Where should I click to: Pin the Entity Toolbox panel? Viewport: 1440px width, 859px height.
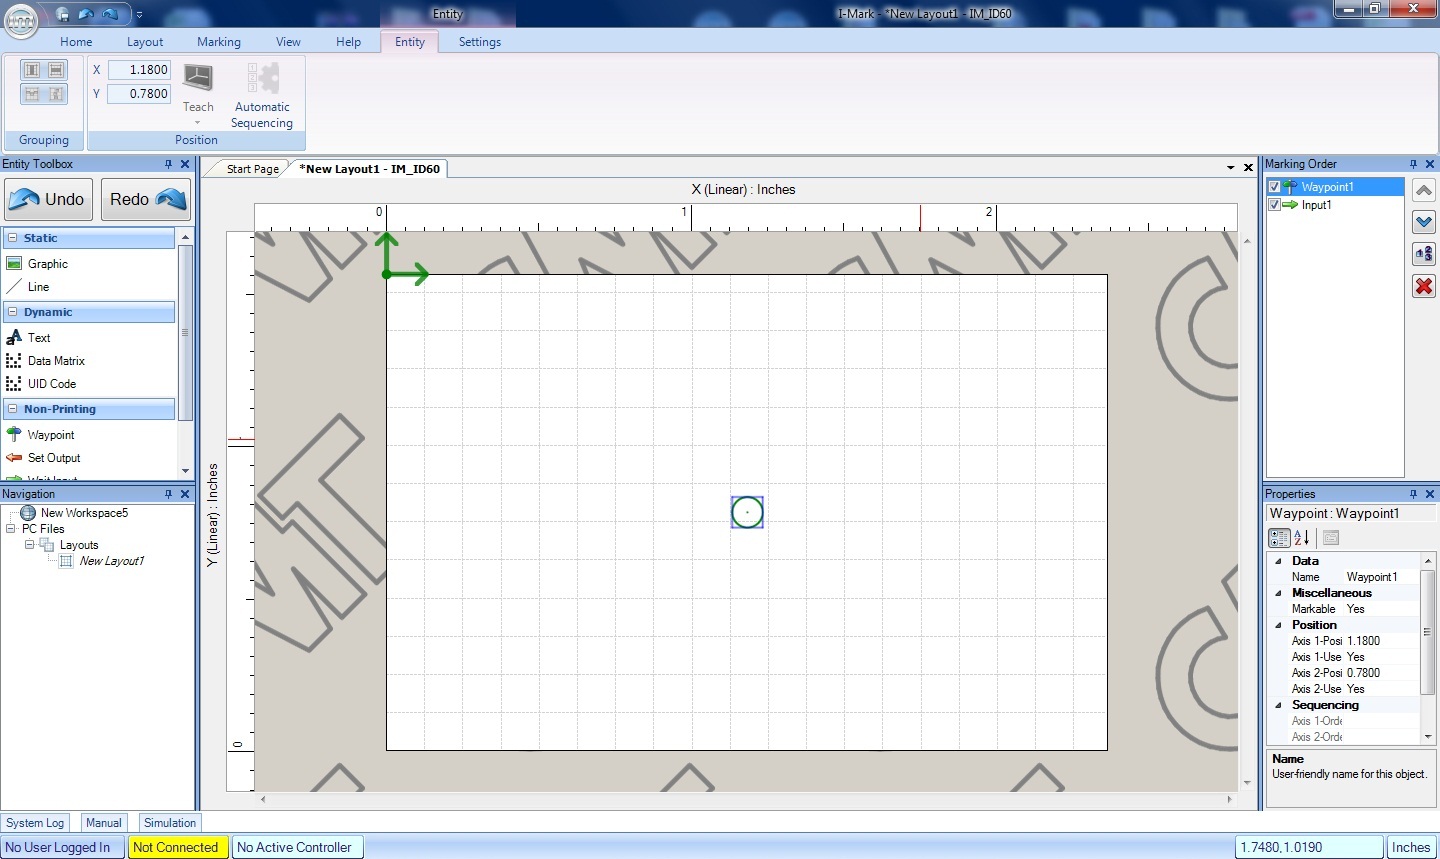tap(168, 164)
